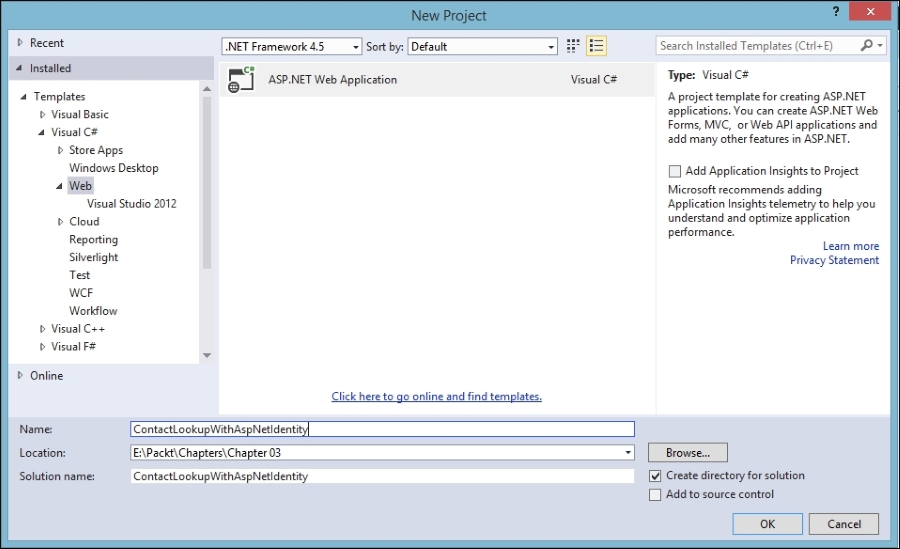Uncheck Create directory for solution
Image resolution: width=900 pixels, height=549 pixels.
point(655,476)
